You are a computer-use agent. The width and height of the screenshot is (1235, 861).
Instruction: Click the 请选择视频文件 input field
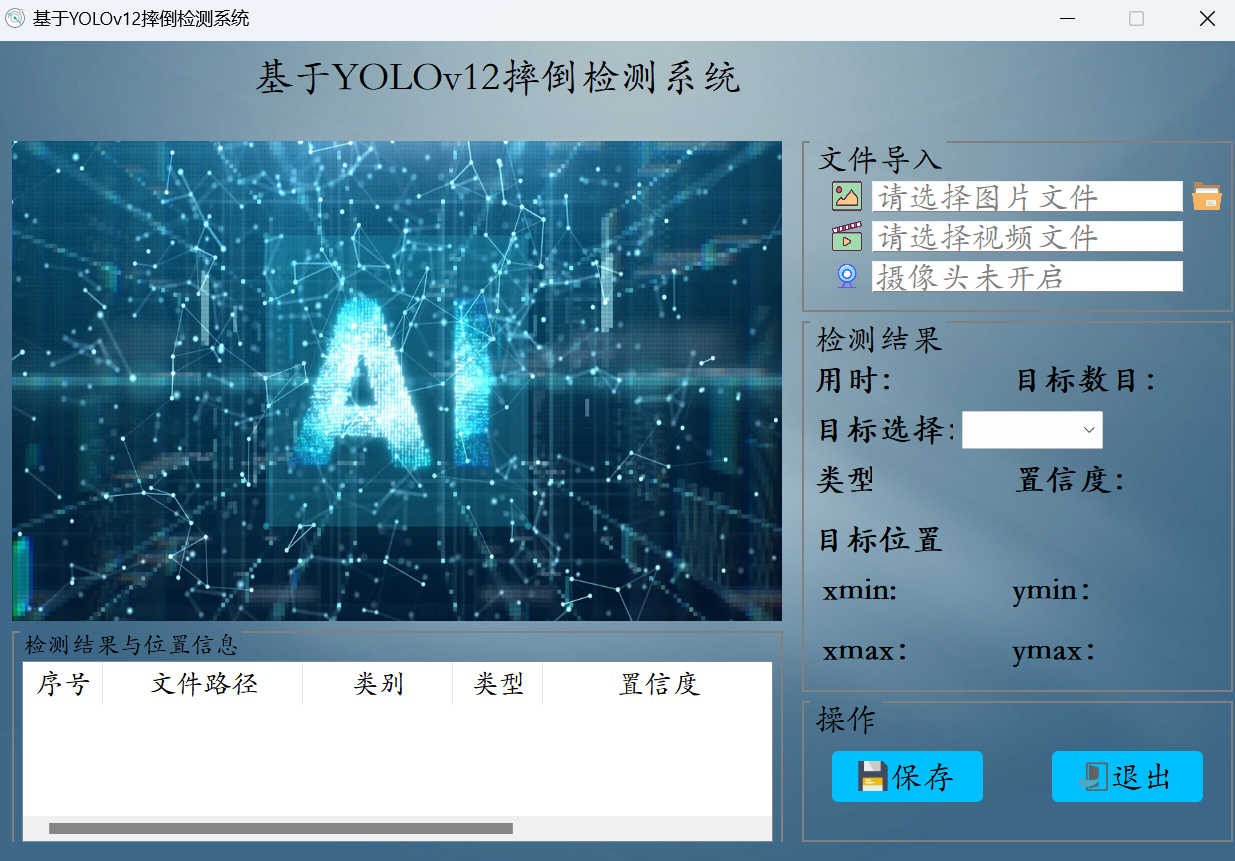click(x=1027, y=237)
